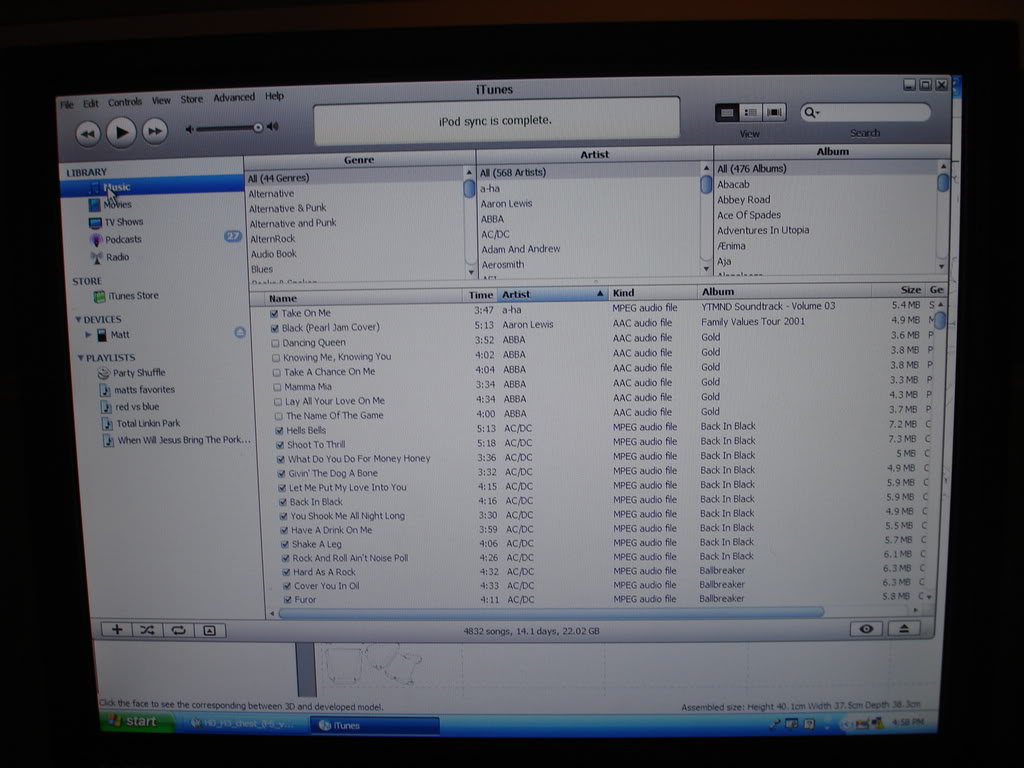Image resolution: width=1024 pixels, height=768 pixels.
Task: Open the matts favorites playlist
Action: click(x=144, y=390)
